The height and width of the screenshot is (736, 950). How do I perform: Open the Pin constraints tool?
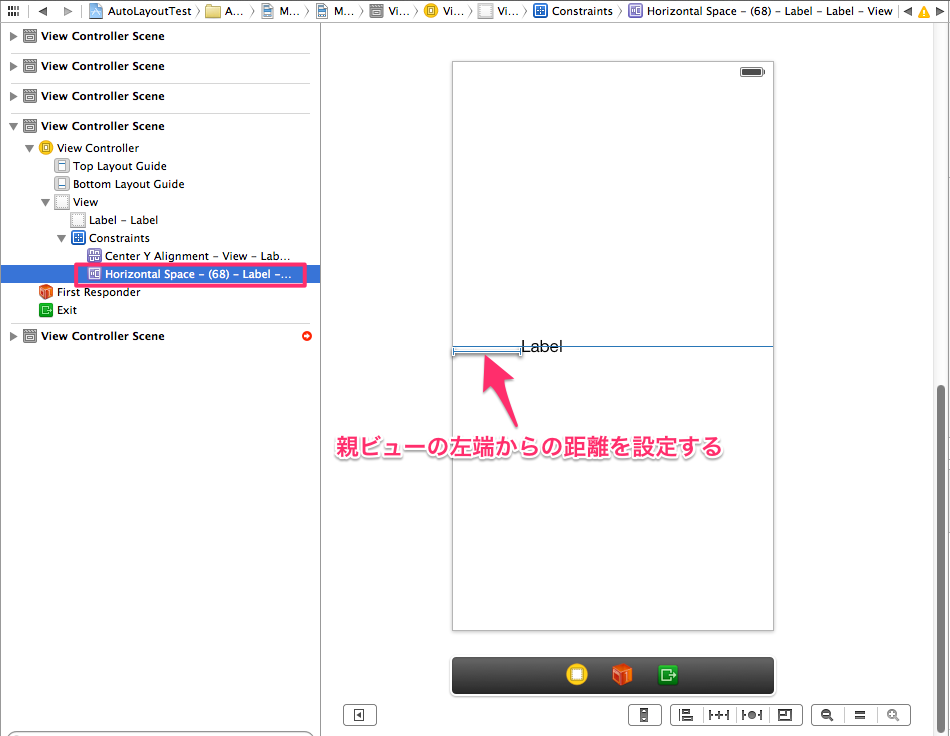[719, 714]
